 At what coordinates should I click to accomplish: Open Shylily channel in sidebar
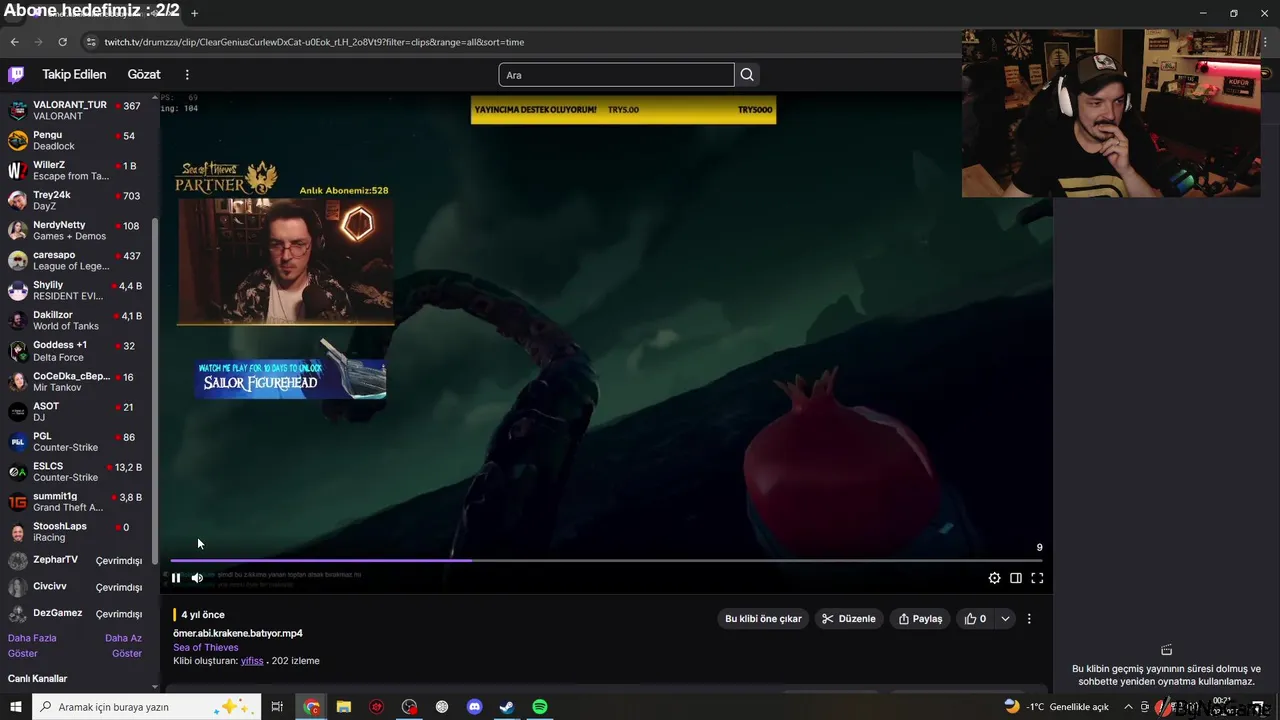pos(78,290)
